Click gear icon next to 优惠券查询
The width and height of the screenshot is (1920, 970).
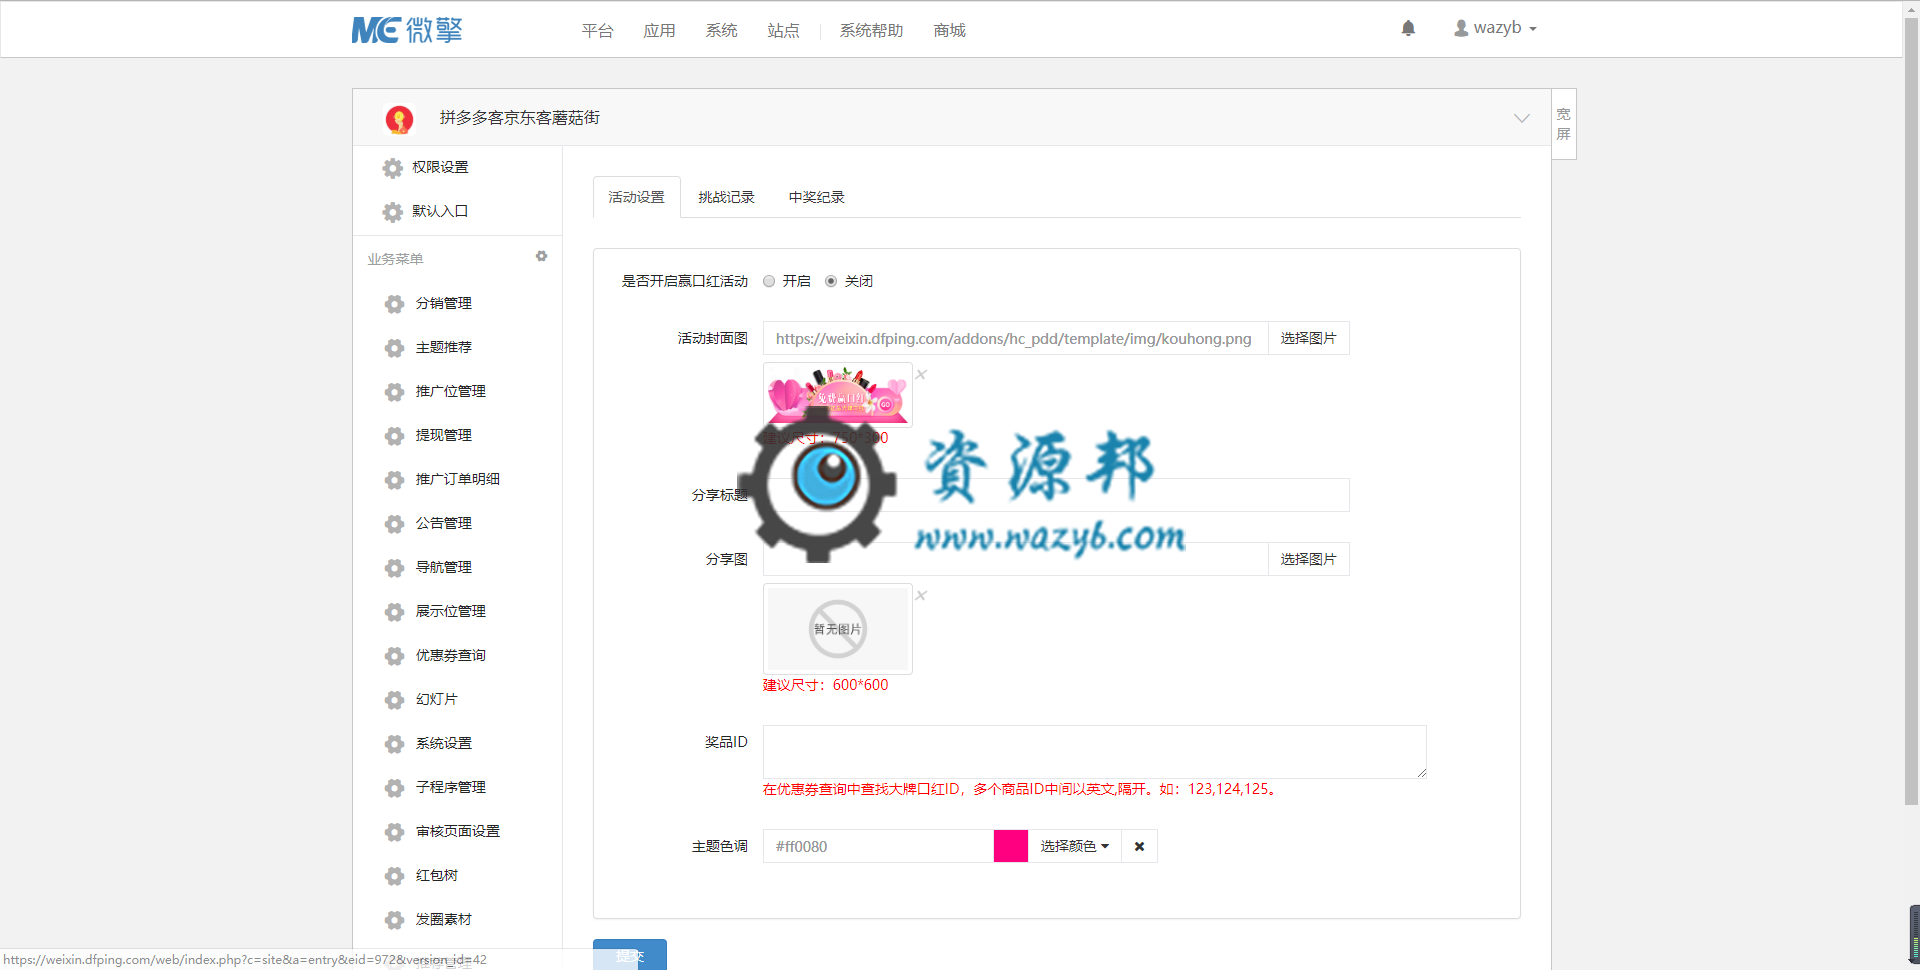pyautogui.click(x=394, y=656)
